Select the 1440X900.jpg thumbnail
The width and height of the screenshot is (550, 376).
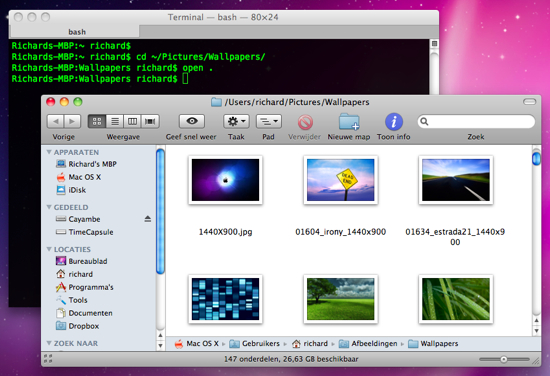pos(226,180)
